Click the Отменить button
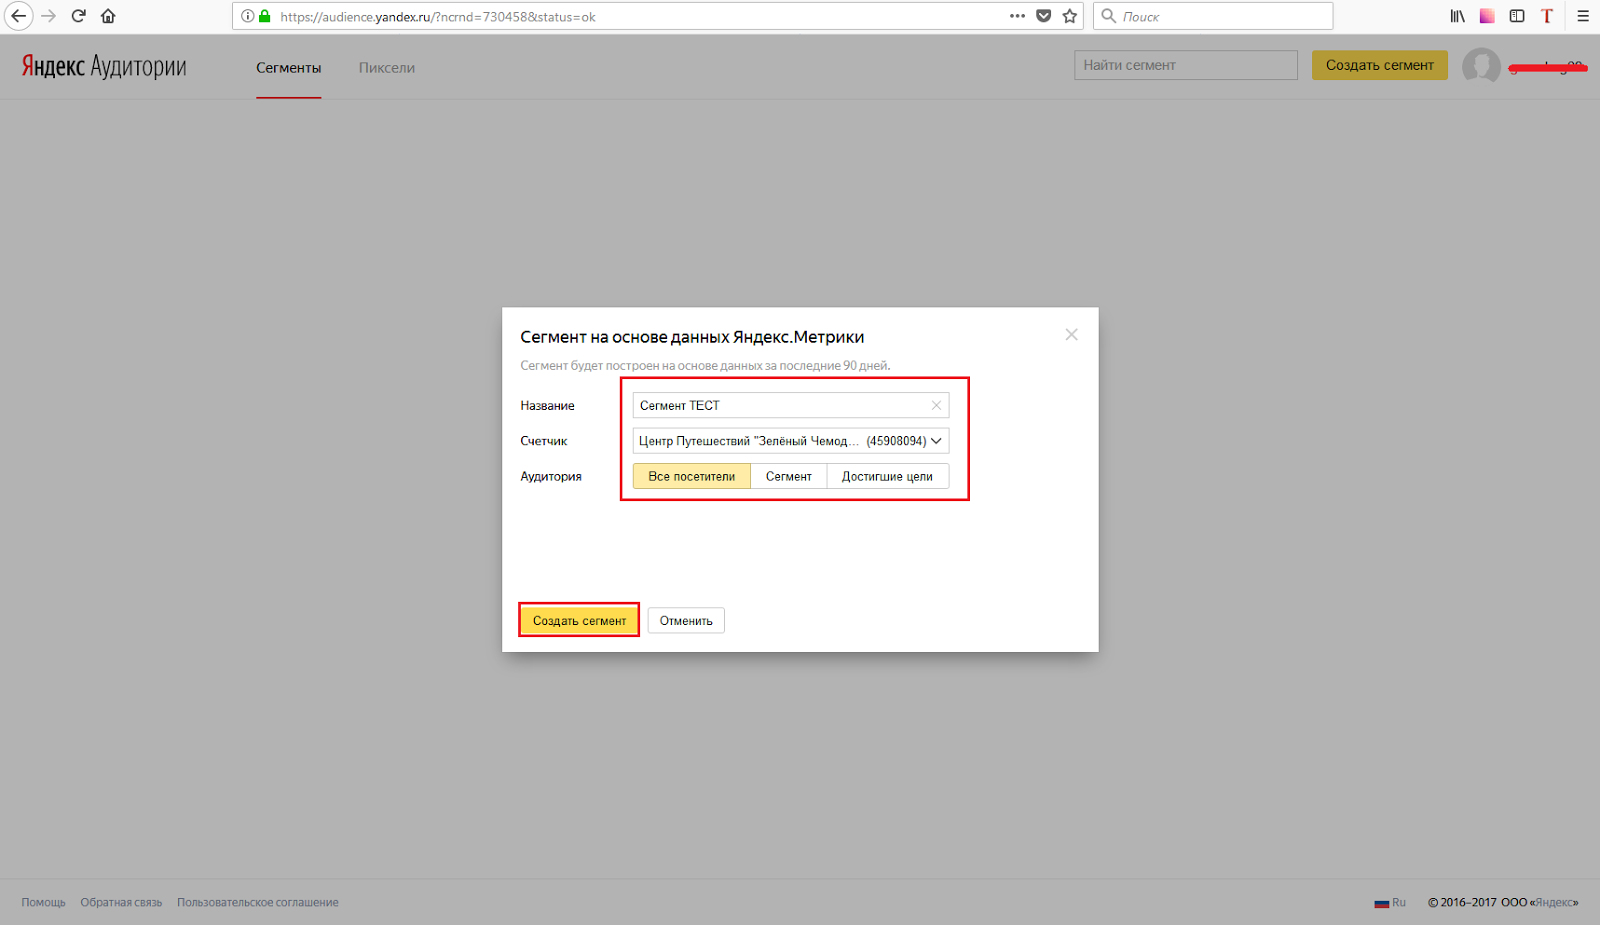The image size is (1600, 925). coord(686,621)
